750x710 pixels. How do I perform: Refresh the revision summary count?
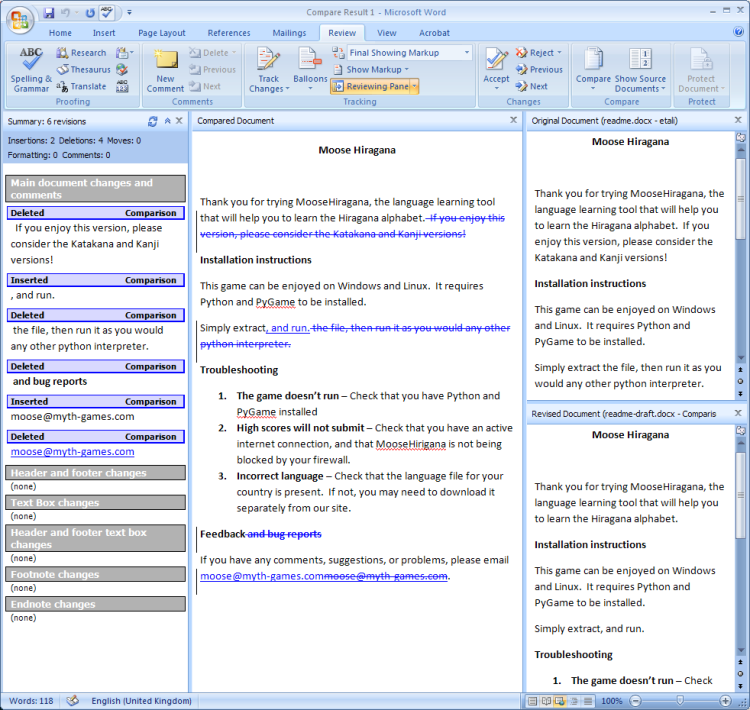click(153, 122)
